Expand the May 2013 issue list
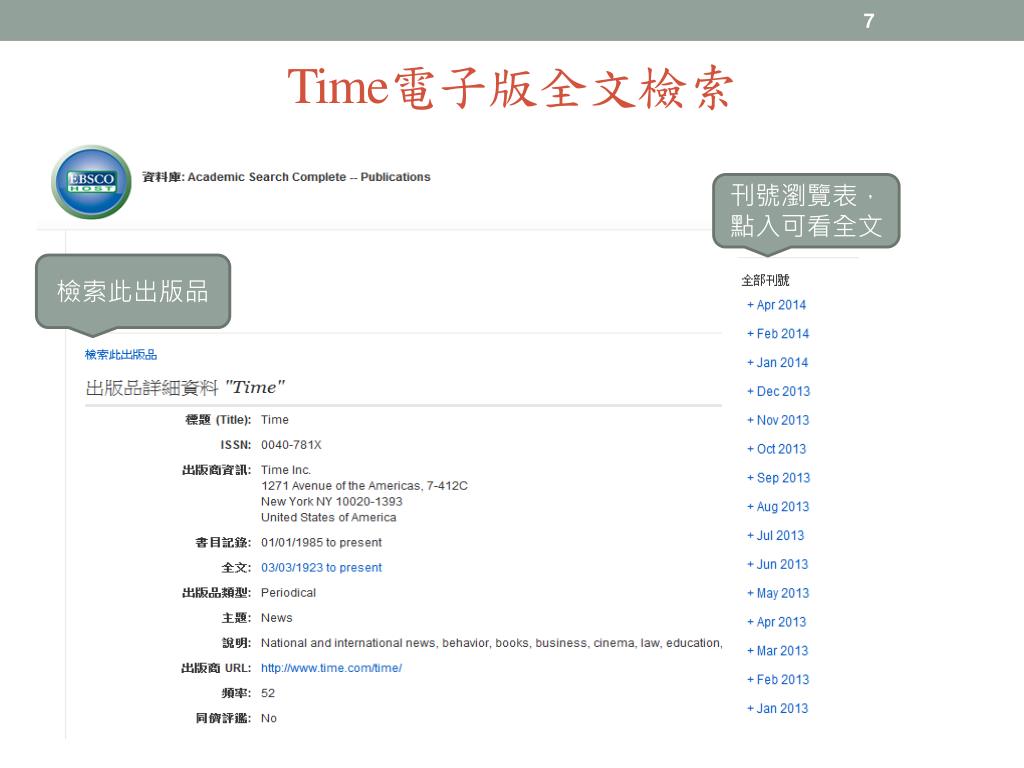 pyautogui.click(x=778, y=593)
